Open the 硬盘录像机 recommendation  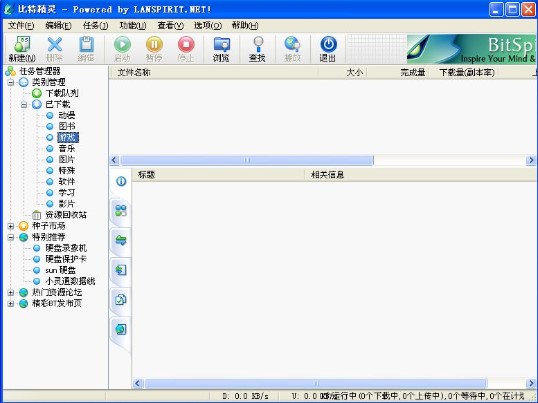pos(66,248)
